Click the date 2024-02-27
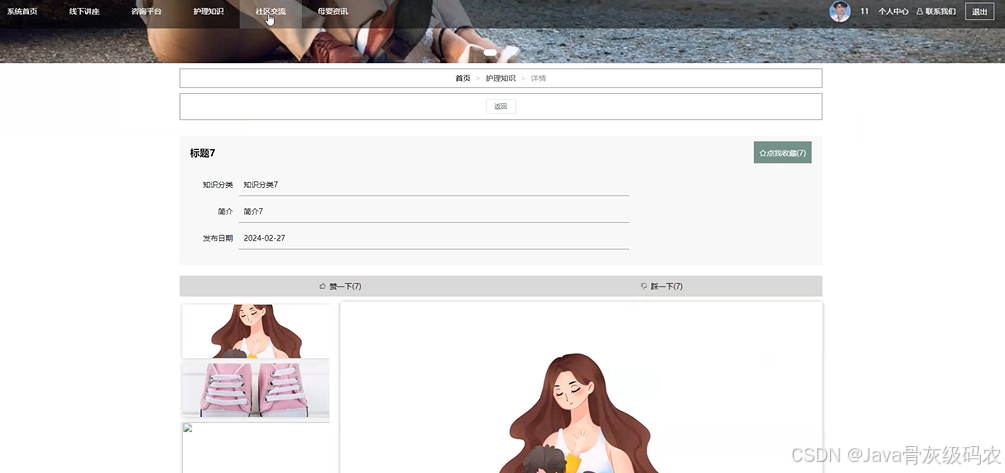 tap(264, 238)
